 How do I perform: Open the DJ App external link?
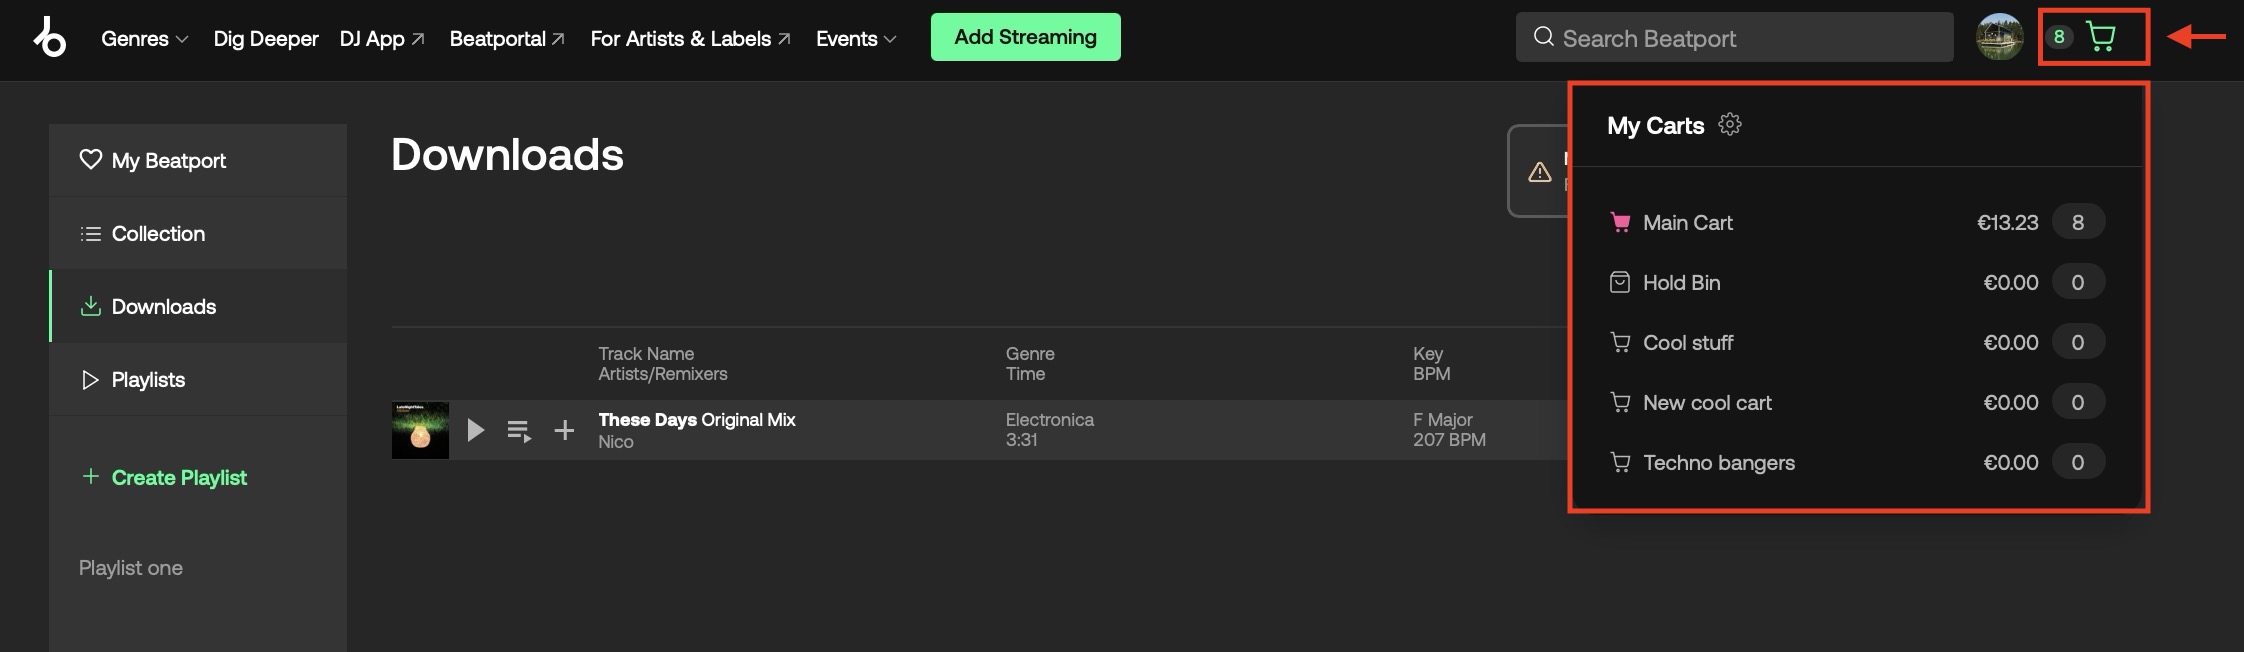pyautogui.click(x=382, y=38)
